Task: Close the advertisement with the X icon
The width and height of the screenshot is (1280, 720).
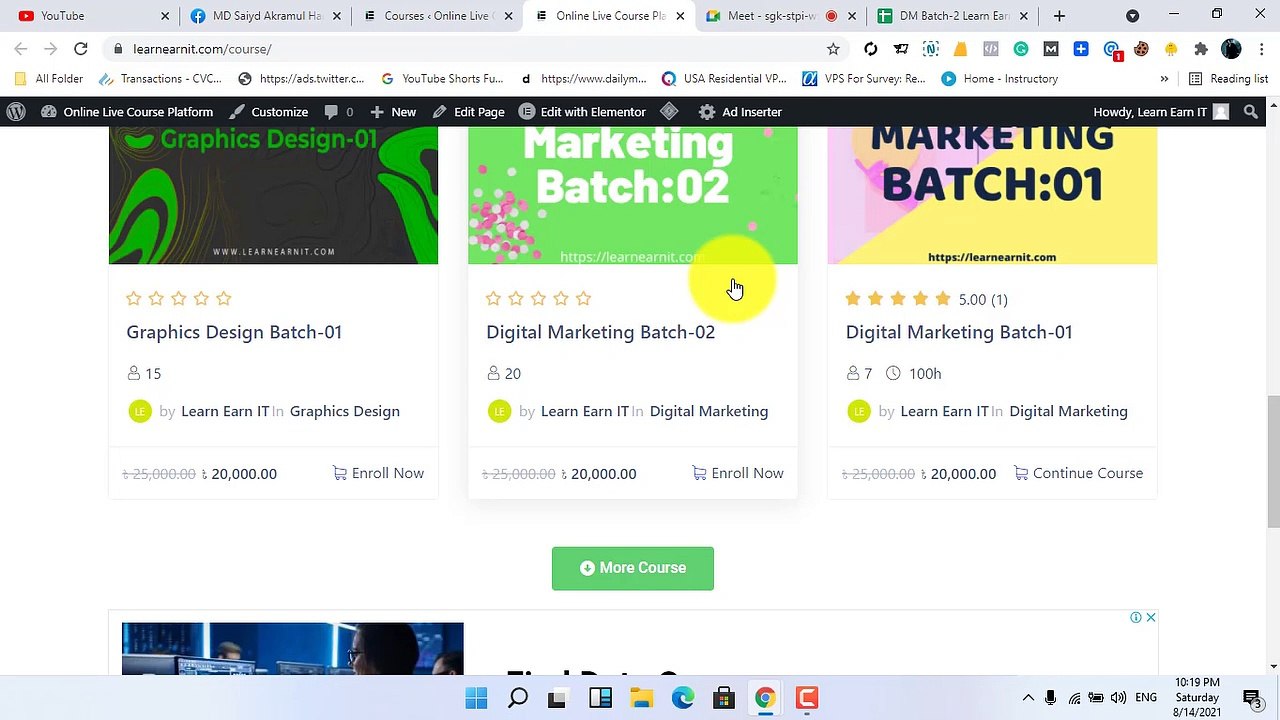Action: tap(1151, 617)
